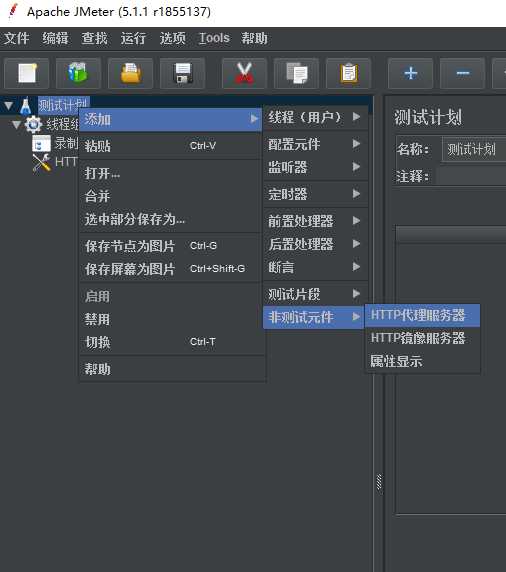
Task: Click the Save floppy disk icon
Action: pos(183,73)
